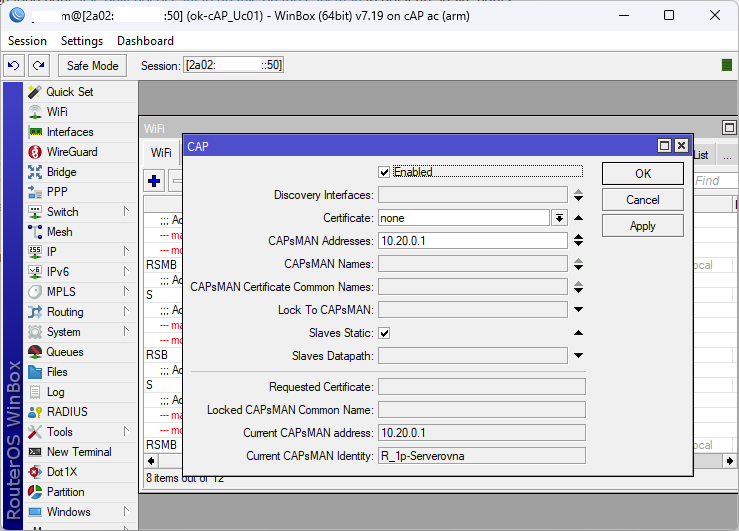Image resolution: width=739 pixels, height=531 pixels.
Task: Click the Current CAPsMAN Identity value
Action: click(x=482, y=456)
